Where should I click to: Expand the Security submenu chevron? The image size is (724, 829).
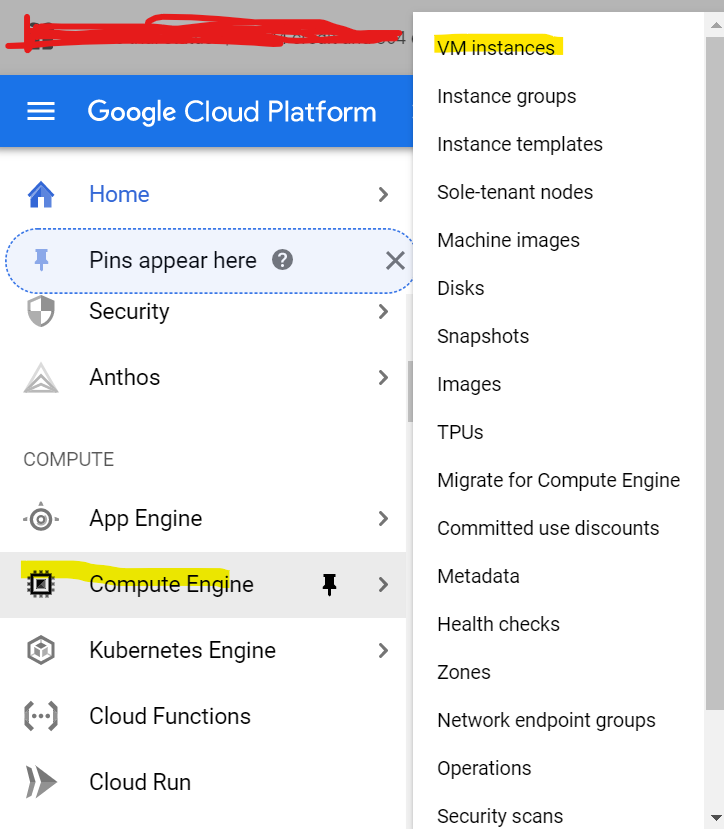[383, 311]
